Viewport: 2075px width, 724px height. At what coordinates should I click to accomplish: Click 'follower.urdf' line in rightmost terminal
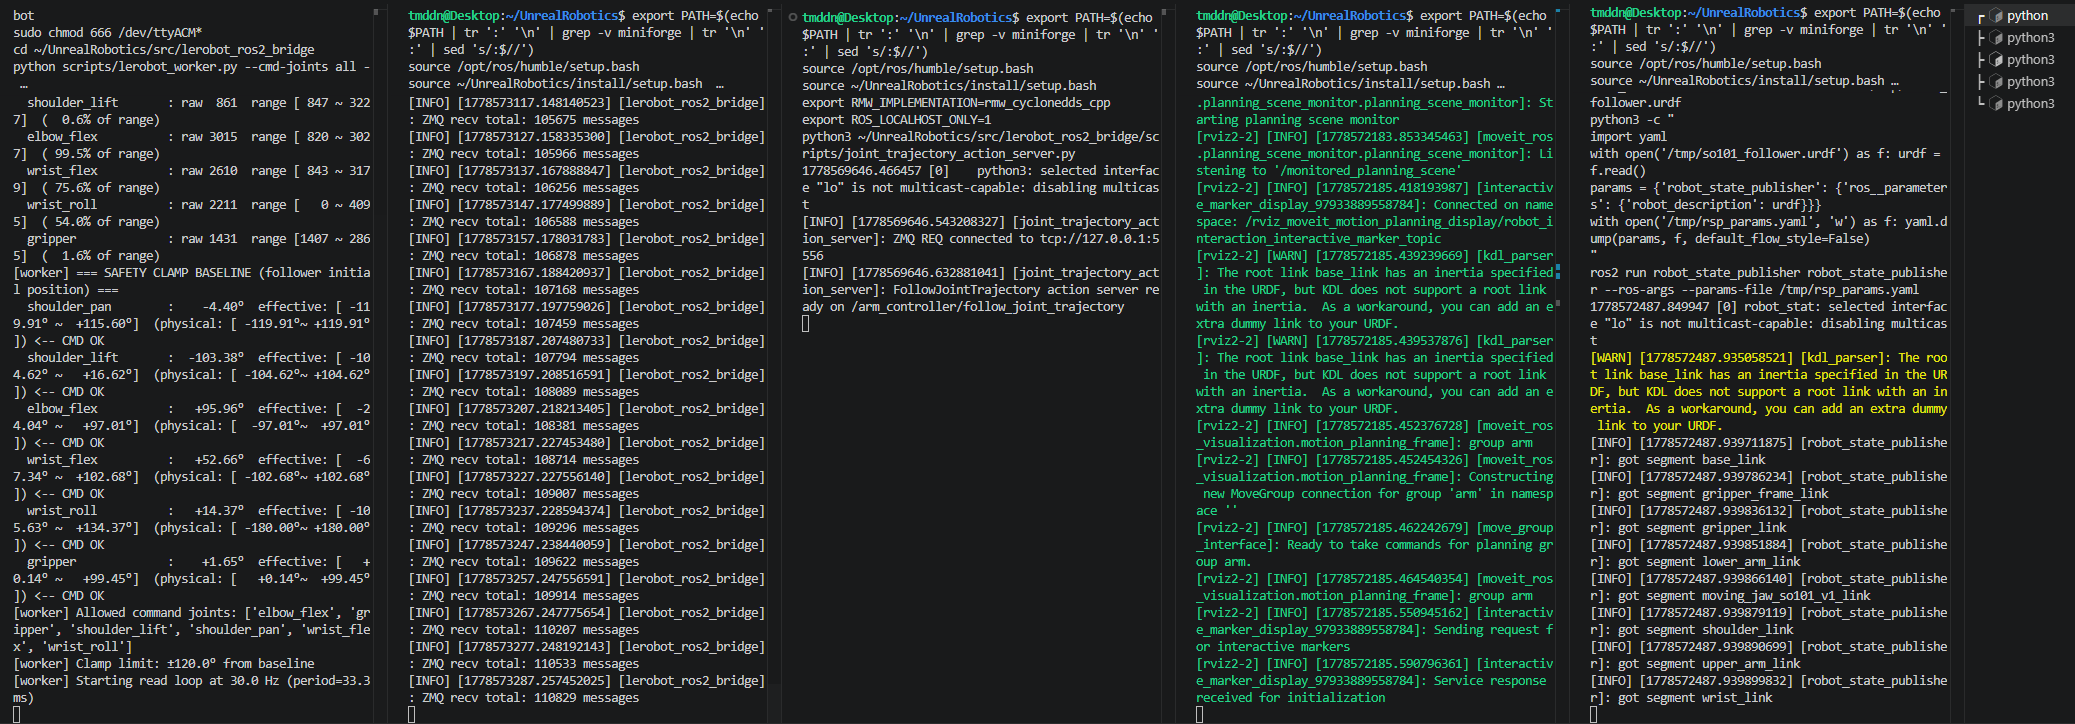point(1635,102)
